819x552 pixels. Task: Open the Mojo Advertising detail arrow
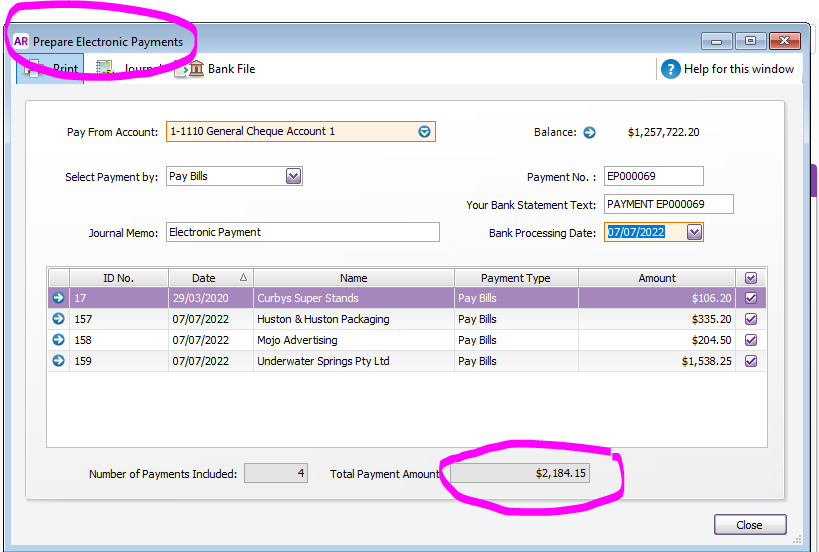click(x=58, y=340)
